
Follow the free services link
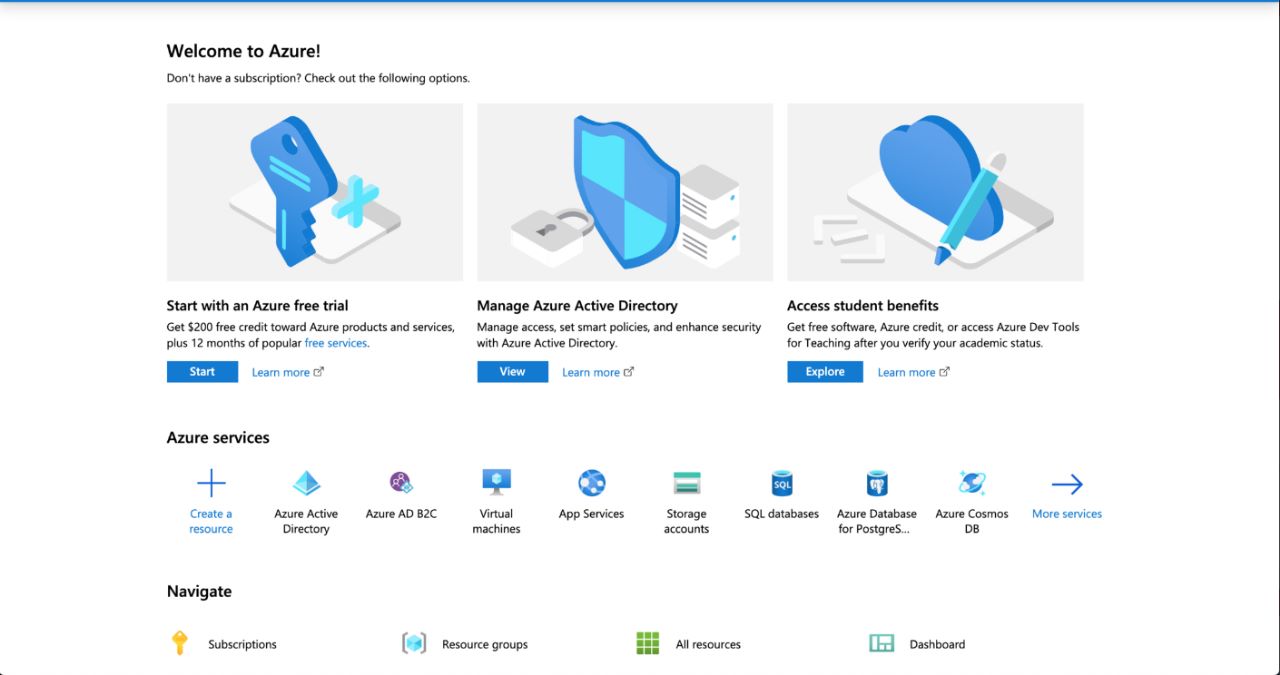pyautogui.click(x=336, y=343)
